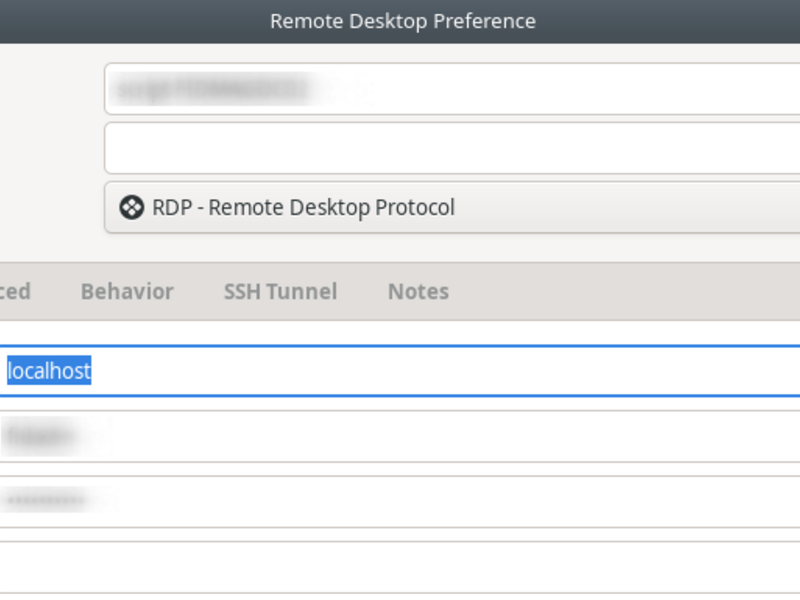Click the masked password field

400,502
